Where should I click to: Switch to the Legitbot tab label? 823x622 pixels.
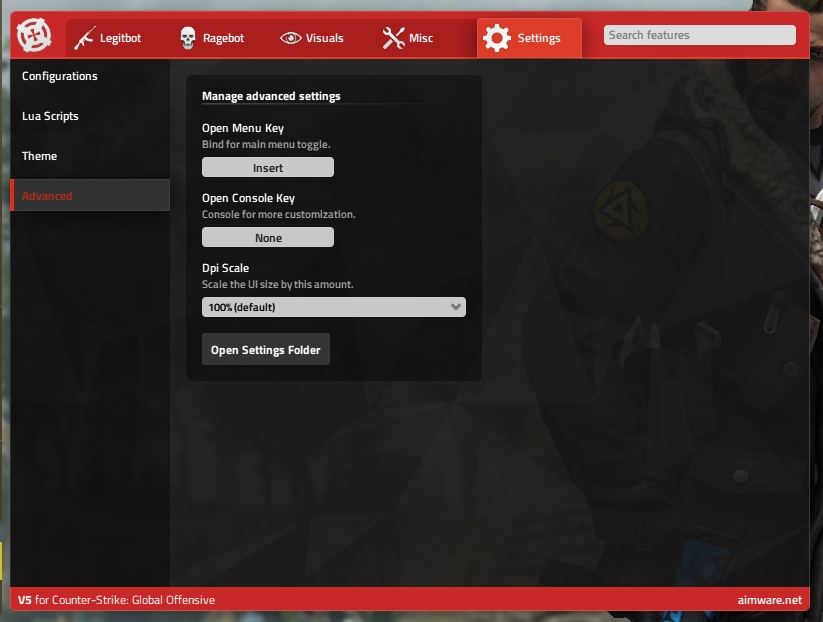pos(120,38)
